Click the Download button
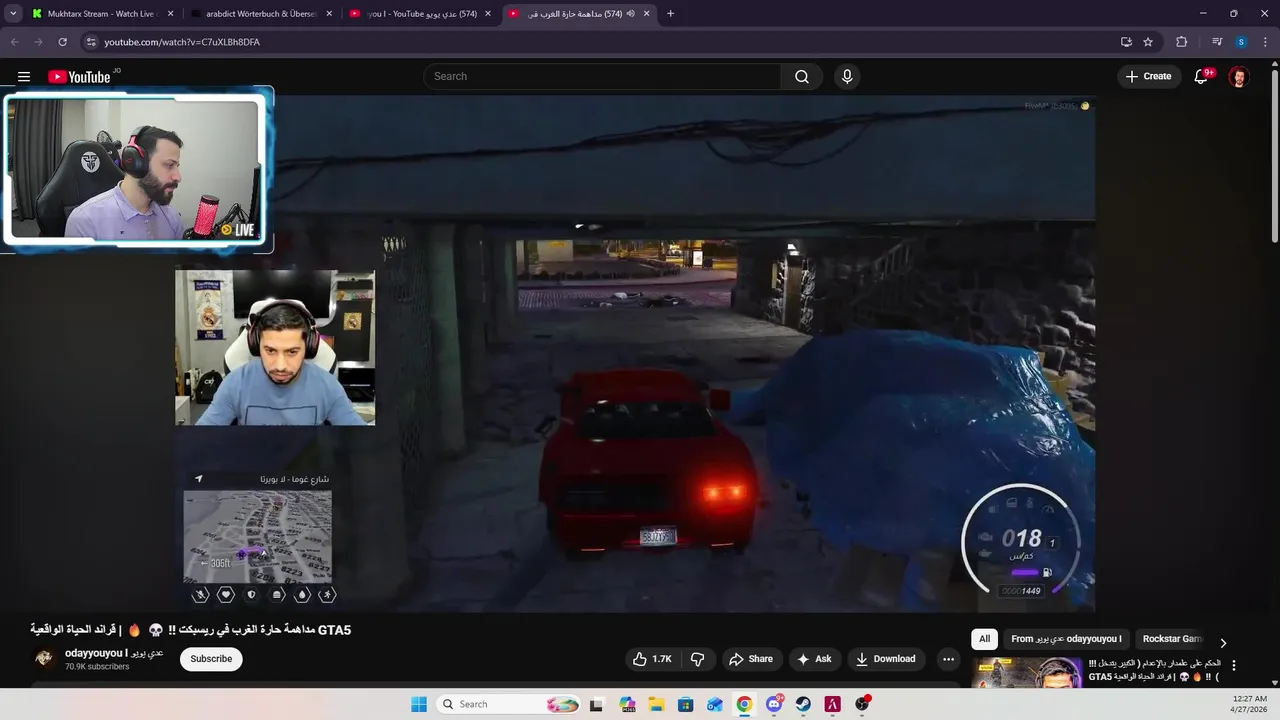Image resolution: width=1280 pixels, height=720 pixels. [886, 659]
